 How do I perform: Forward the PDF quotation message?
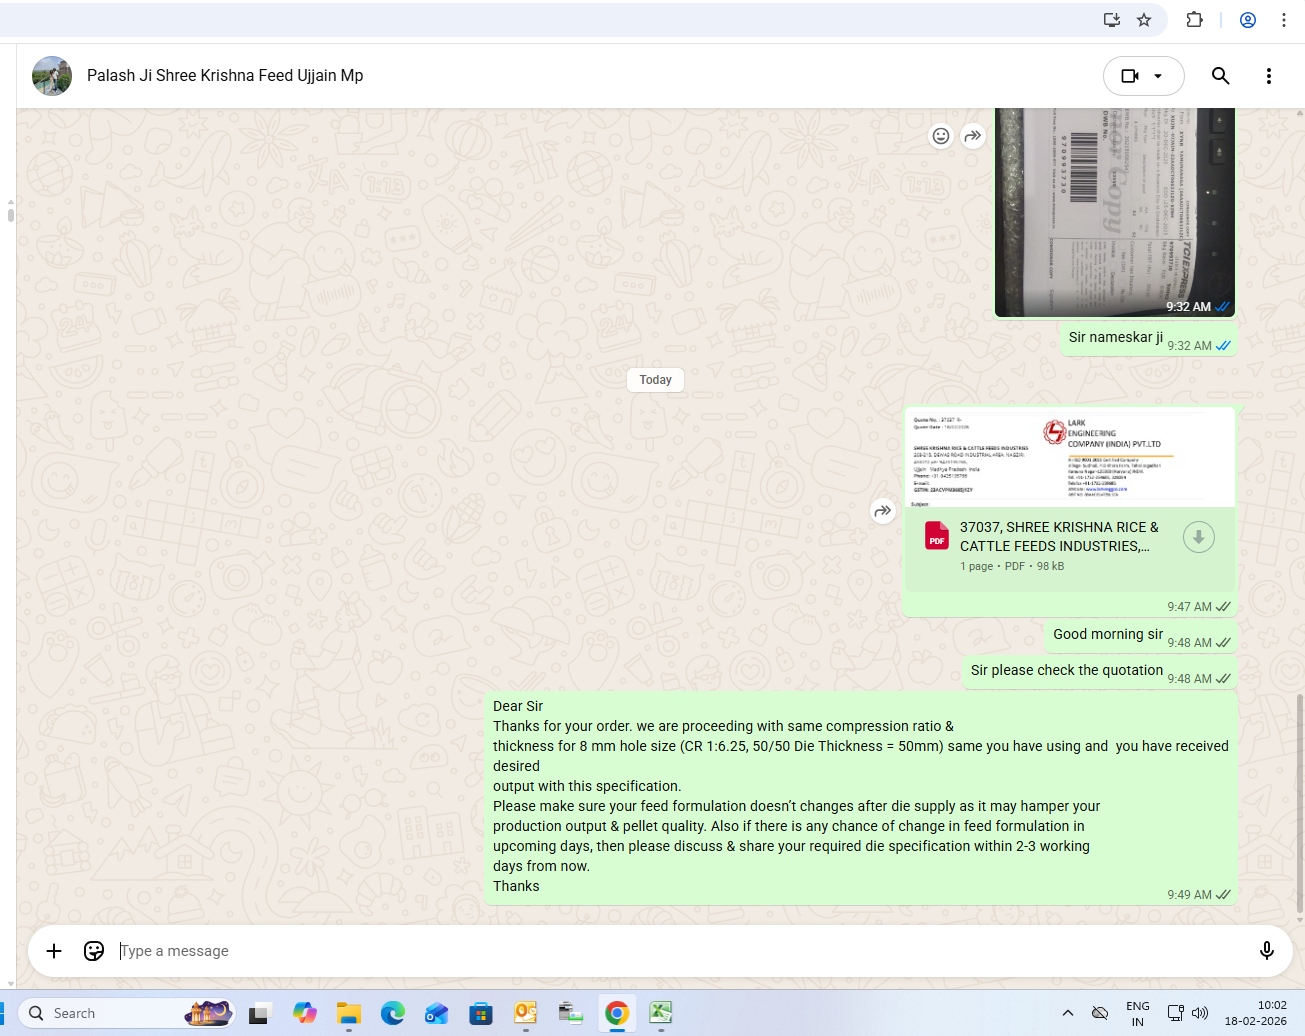pyautogui.click(x=882, y=511)
